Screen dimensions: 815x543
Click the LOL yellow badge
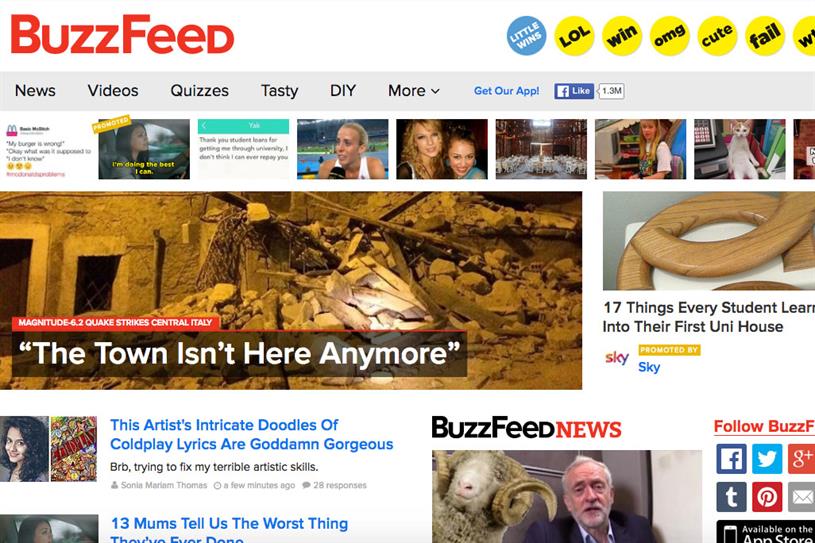[574, 36]
